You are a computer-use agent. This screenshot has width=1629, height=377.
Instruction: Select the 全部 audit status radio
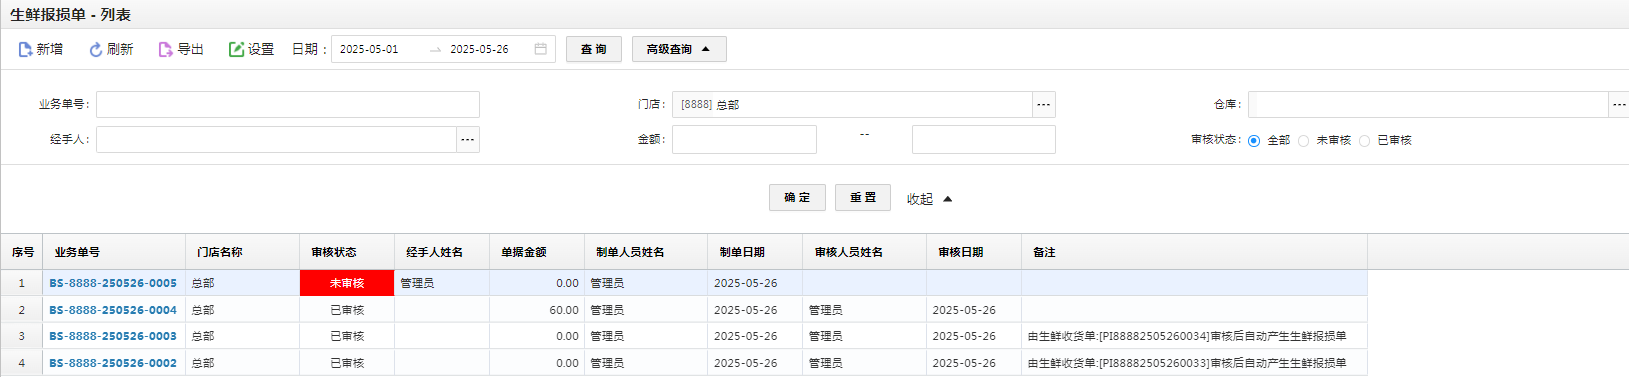click(1254, 141)
